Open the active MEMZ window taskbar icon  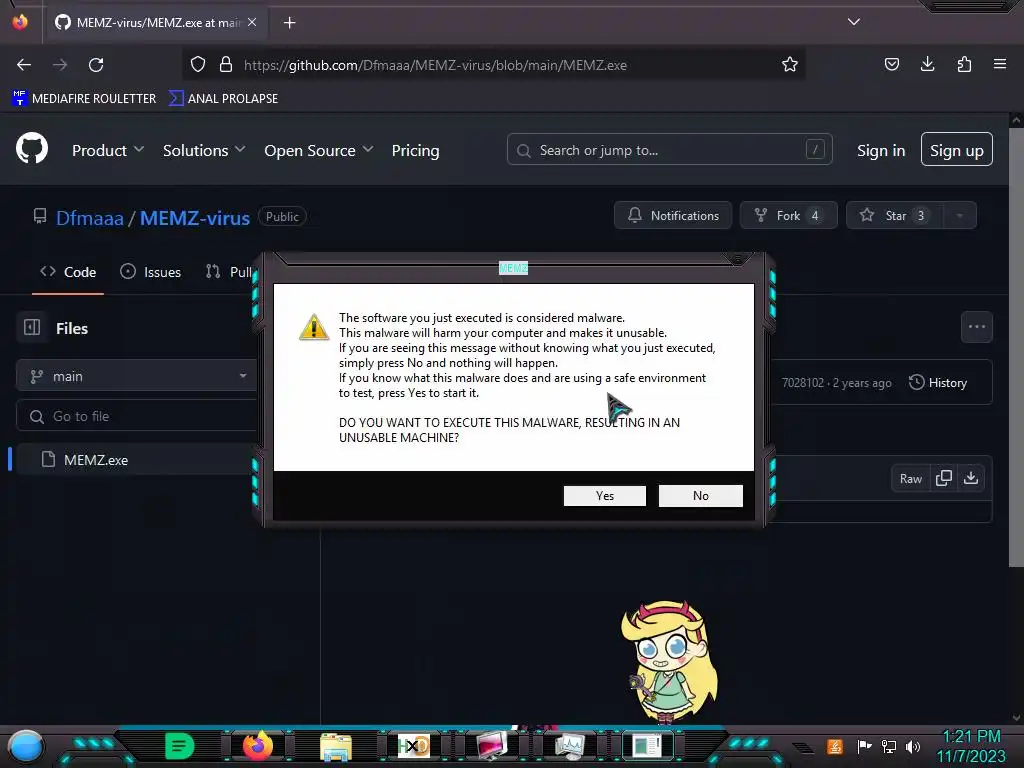(x=648, y=746)
